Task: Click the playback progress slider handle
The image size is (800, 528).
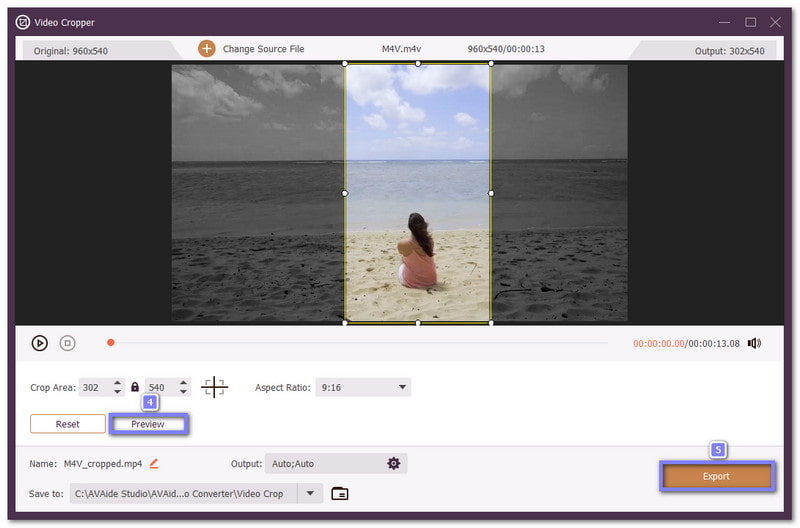Action: pos(111,343)
